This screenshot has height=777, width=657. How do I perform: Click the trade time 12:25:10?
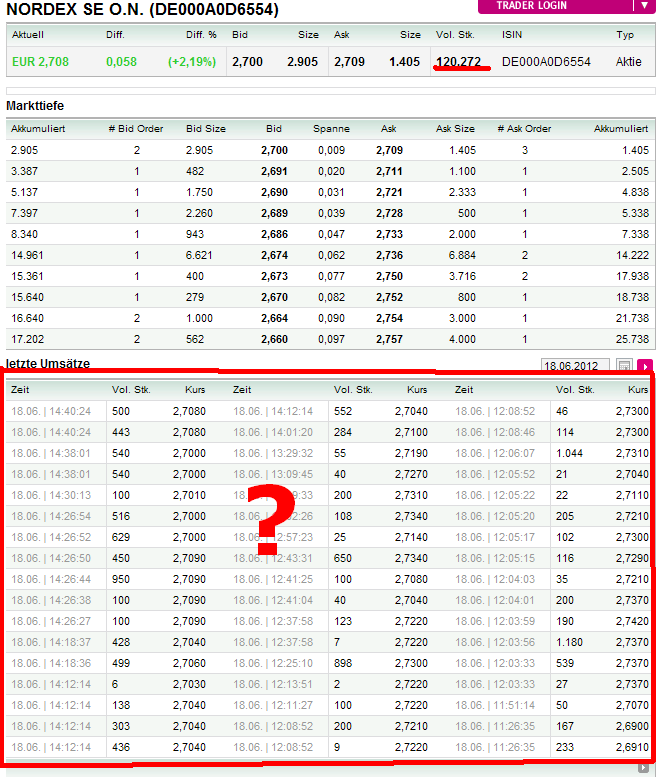(x=292, y=664)
